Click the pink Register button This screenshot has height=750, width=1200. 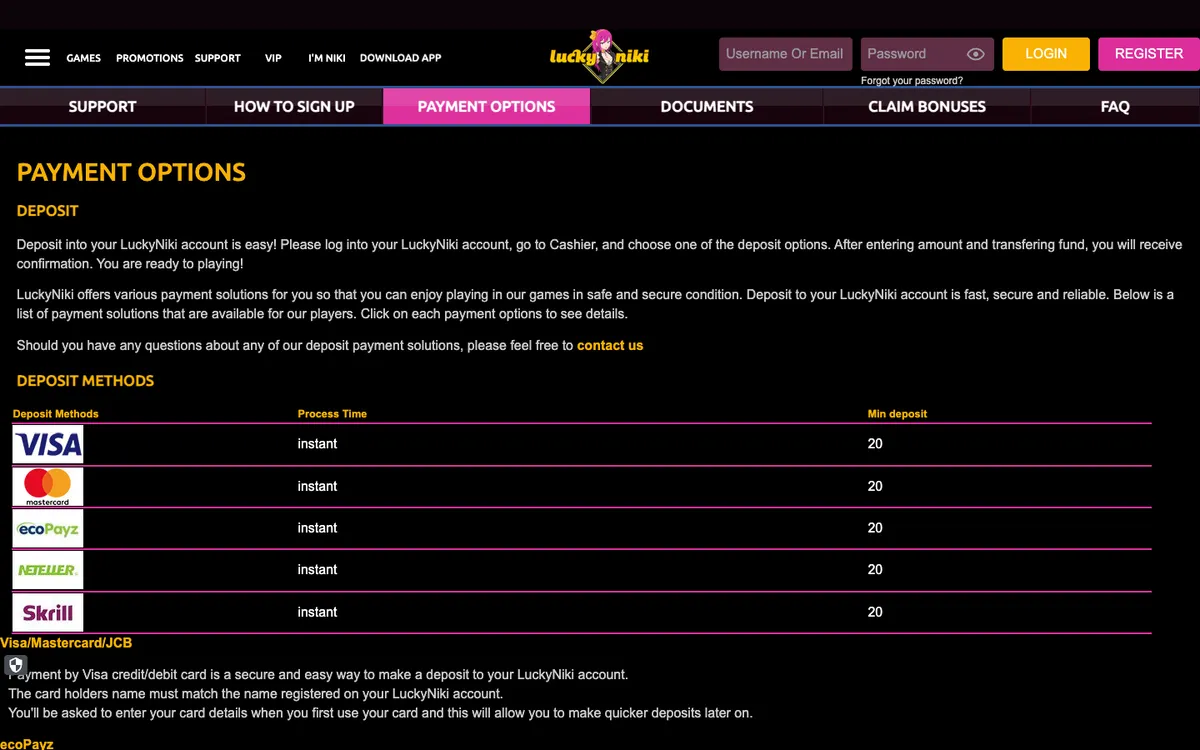tap(1149, 54)
